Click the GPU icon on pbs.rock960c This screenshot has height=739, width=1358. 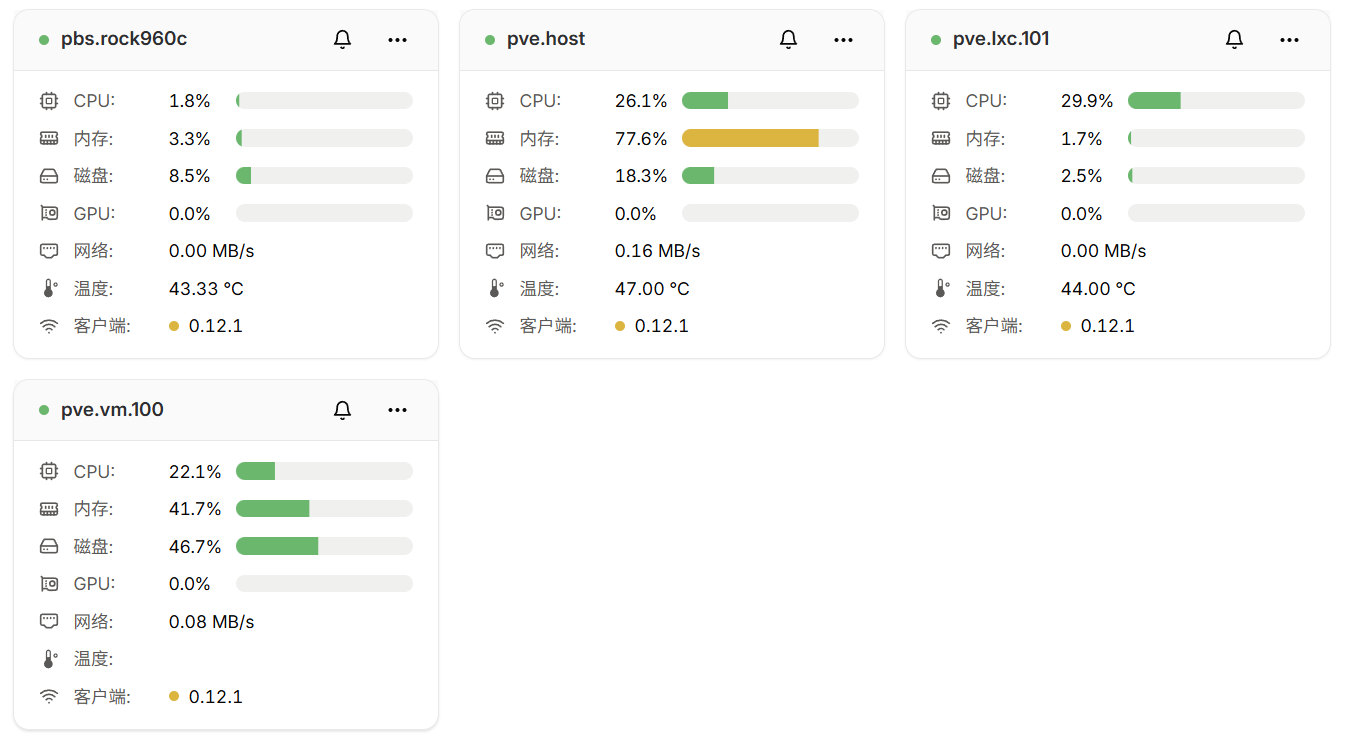(49, 213)
